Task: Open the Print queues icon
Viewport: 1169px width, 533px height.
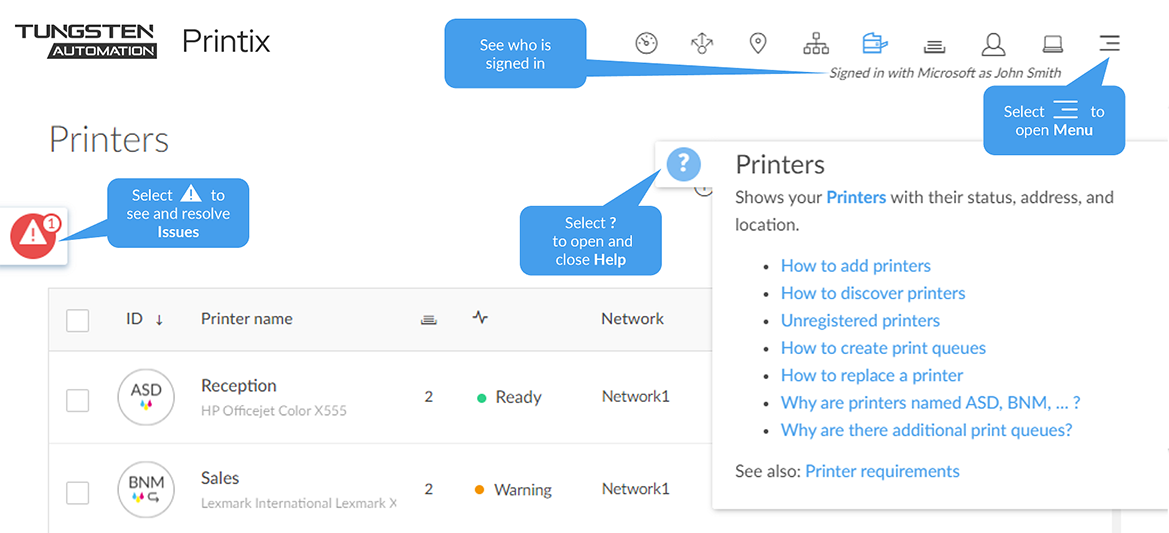Action: tap(934, 45)
